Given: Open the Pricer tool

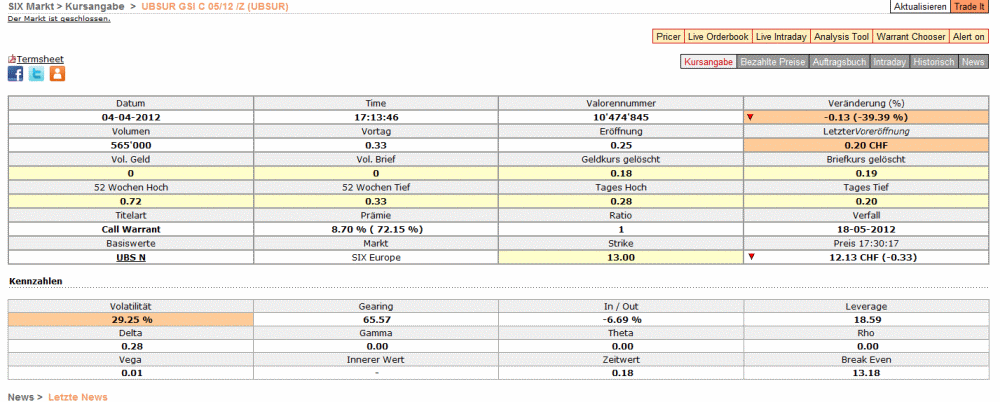Looking at the screenshot, I should [x=668, y=37].
